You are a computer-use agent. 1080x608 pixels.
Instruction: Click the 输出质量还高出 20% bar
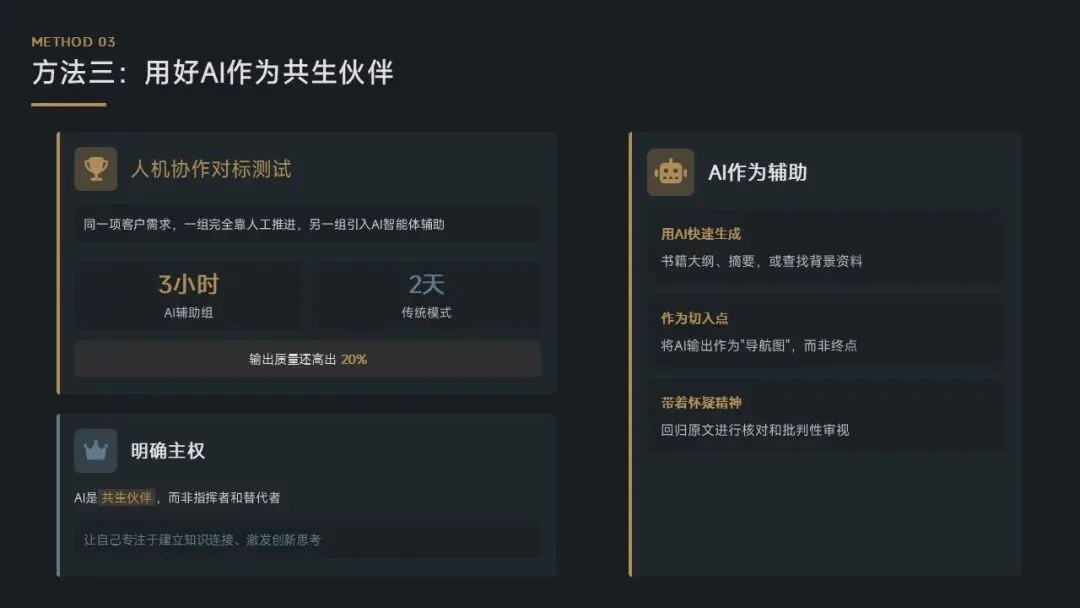[x=307, y=359]
